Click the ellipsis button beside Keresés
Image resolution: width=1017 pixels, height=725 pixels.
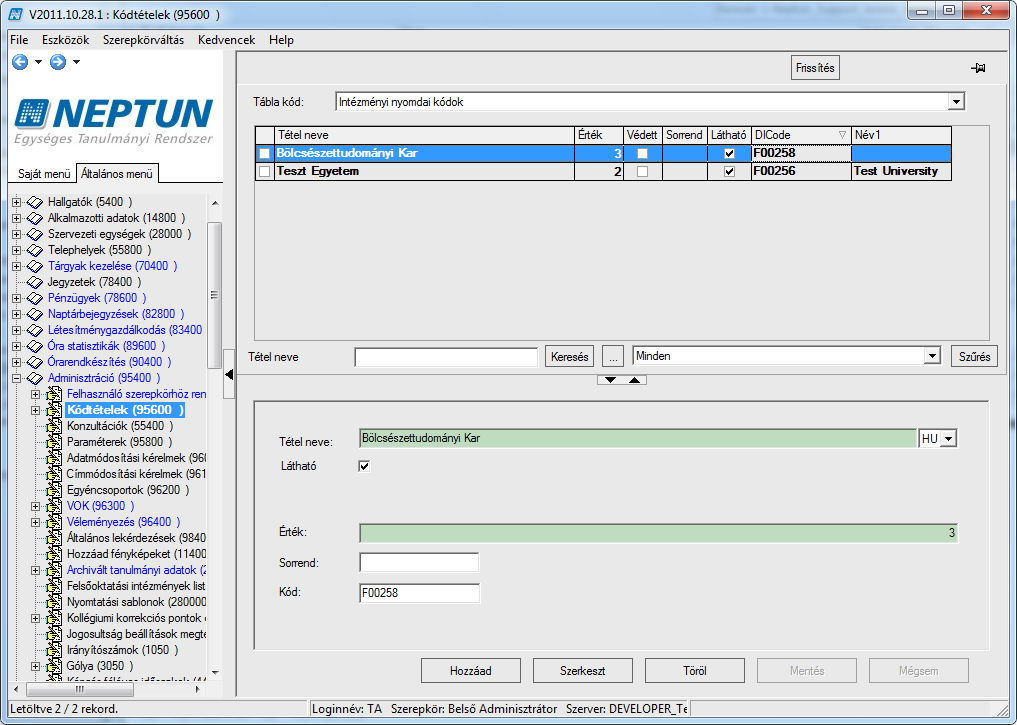(x=613, y=357)
